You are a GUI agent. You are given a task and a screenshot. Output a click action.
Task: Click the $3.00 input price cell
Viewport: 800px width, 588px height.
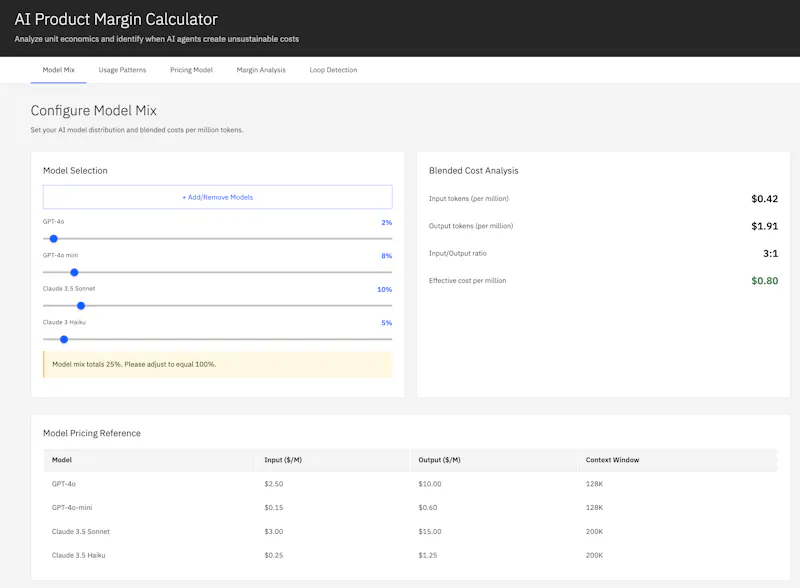pos(273,531)
